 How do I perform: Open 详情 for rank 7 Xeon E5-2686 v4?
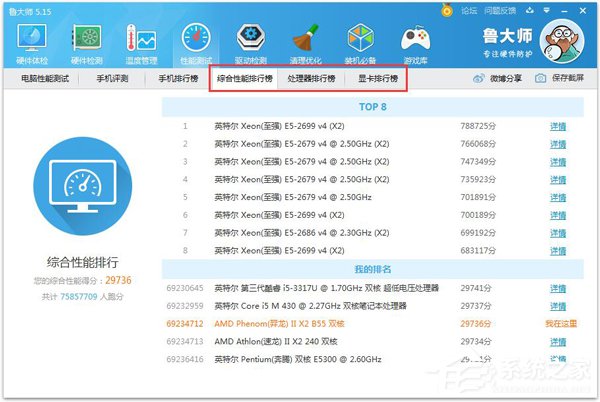coord(558,233)
